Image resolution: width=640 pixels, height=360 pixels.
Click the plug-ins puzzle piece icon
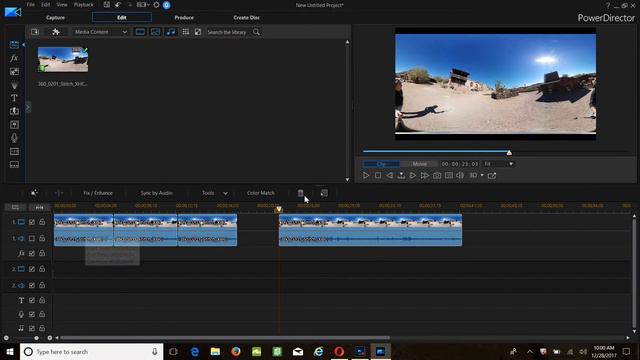[x=56, y=32]
